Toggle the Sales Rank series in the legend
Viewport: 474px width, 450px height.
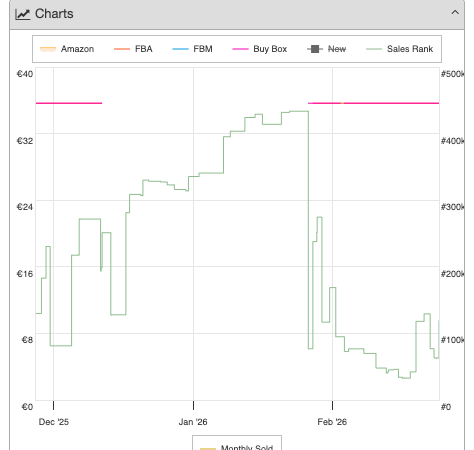[399, 49]
